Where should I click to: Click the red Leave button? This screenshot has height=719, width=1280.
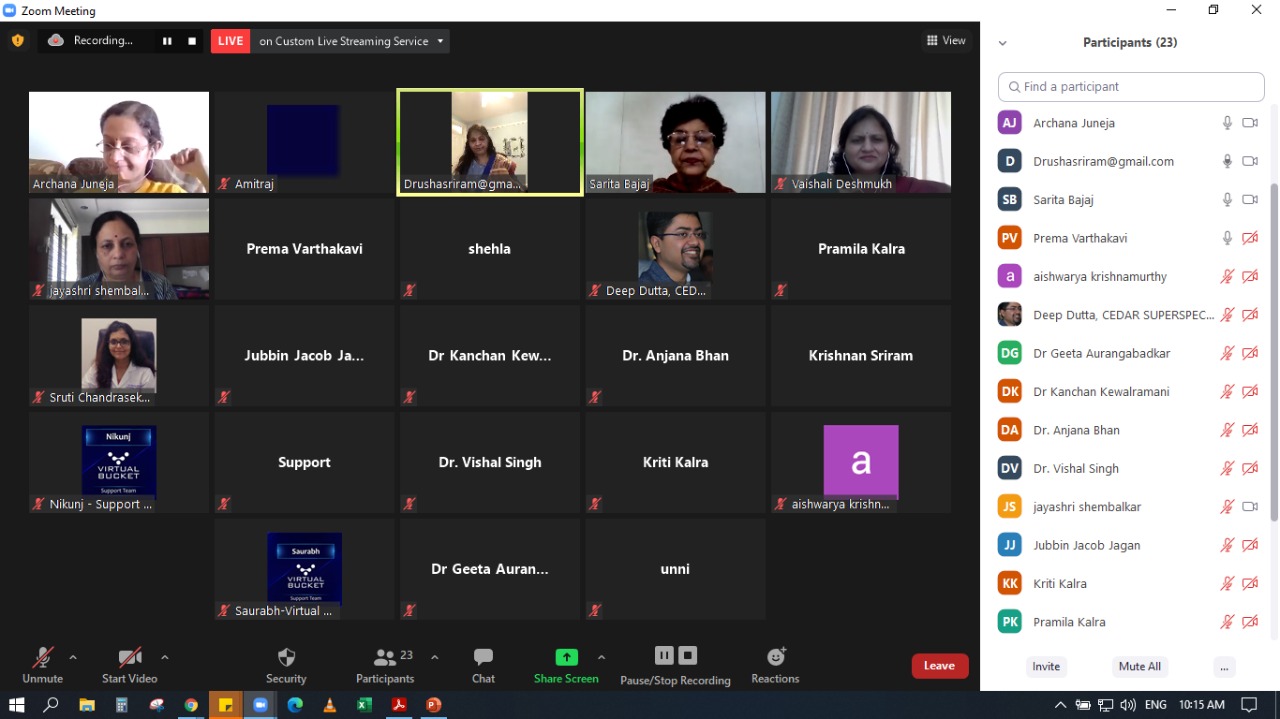(939, 666)
